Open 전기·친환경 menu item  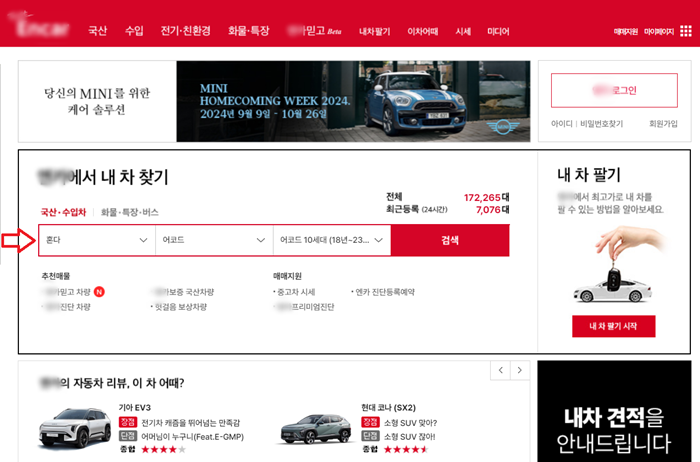185,31
